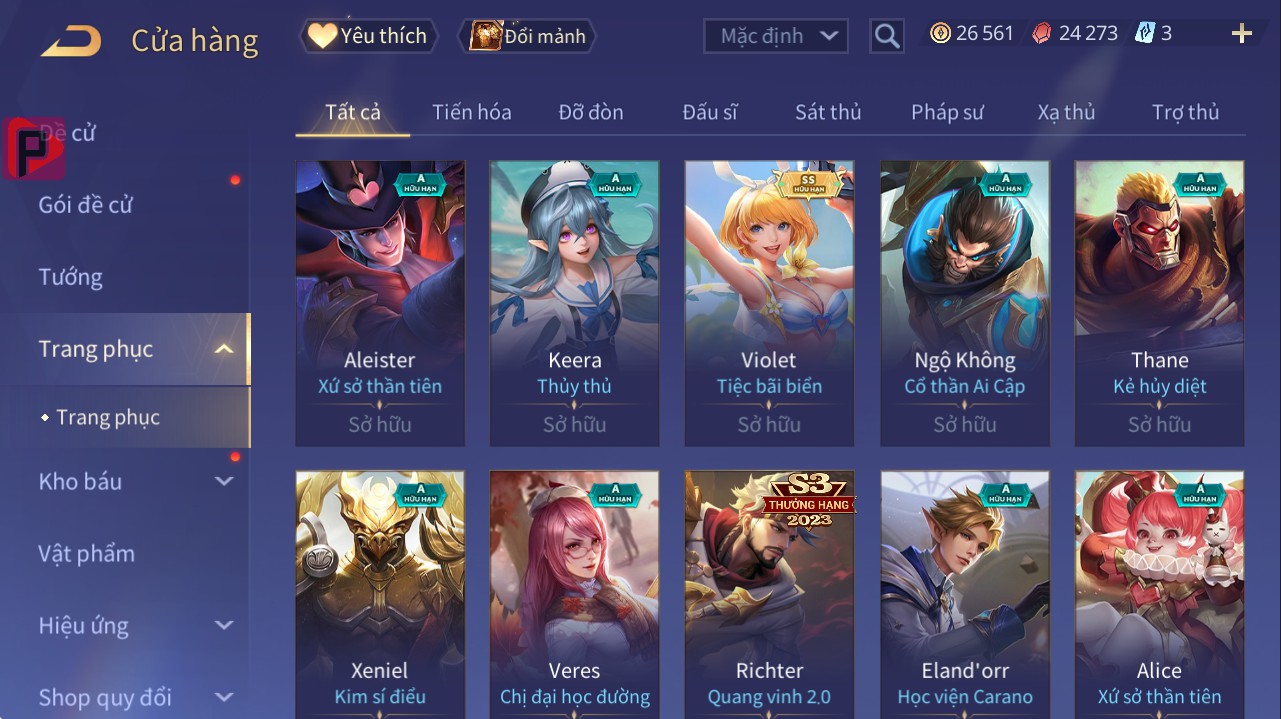Open search with magnifying glass icon
This screenshot has width=1281, height=719.
pyautogui.click(x=886, y=36)
